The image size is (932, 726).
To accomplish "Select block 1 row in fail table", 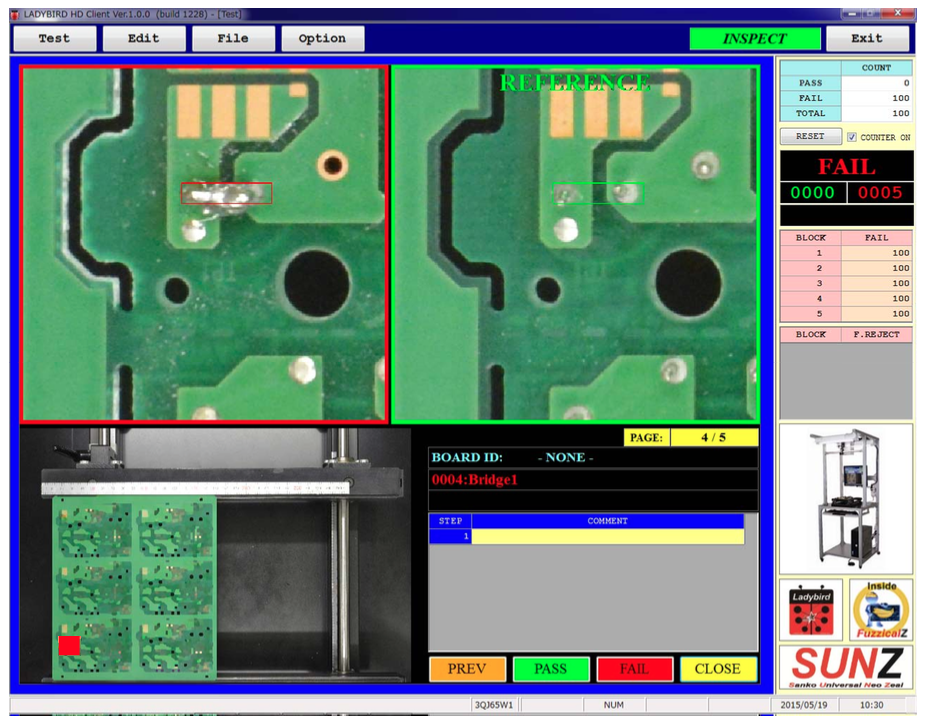I will 846,253.
